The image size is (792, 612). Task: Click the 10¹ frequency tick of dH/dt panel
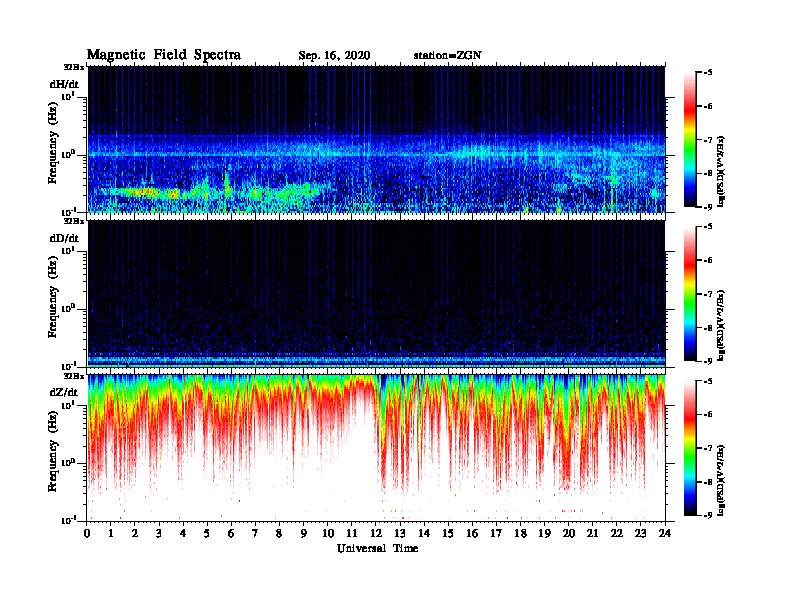point(68,97)
